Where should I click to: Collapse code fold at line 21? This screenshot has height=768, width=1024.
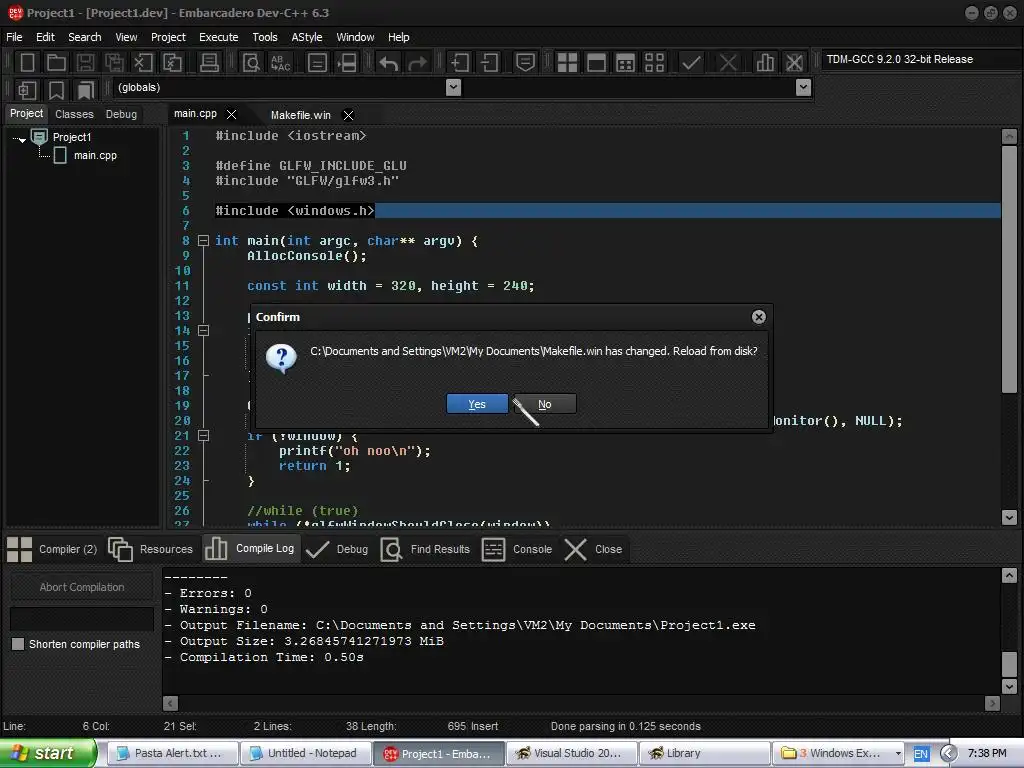point(203,435)
